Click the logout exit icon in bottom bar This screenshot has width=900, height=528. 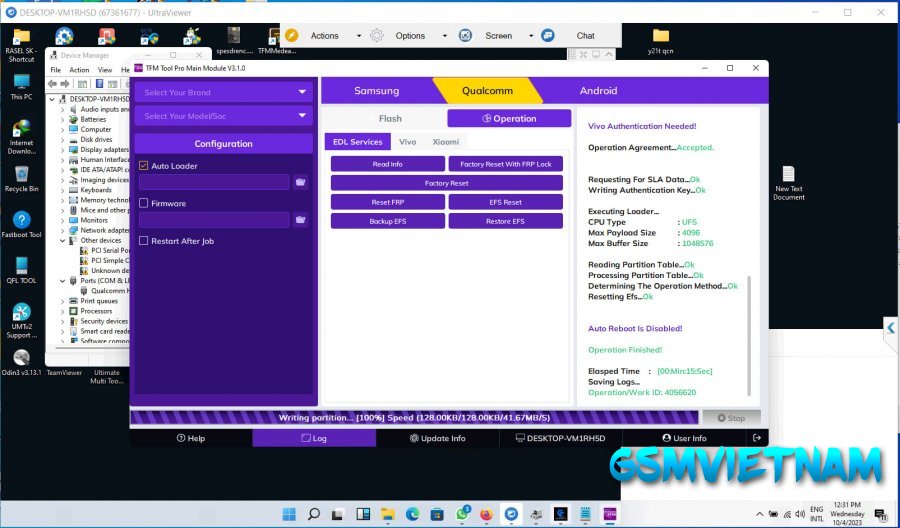tap(757, 438)
